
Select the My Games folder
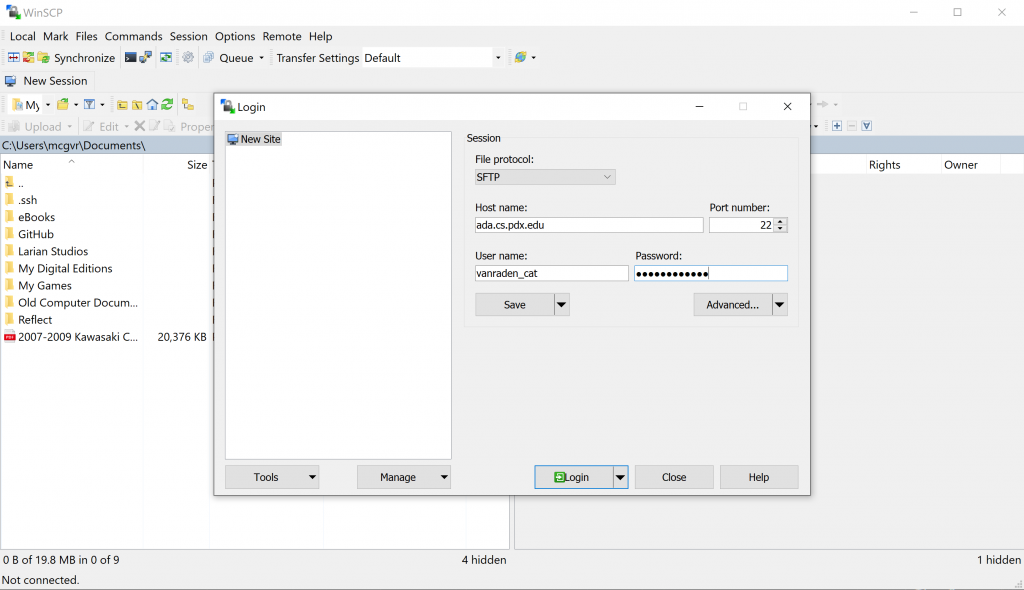[x=45, y=286]
